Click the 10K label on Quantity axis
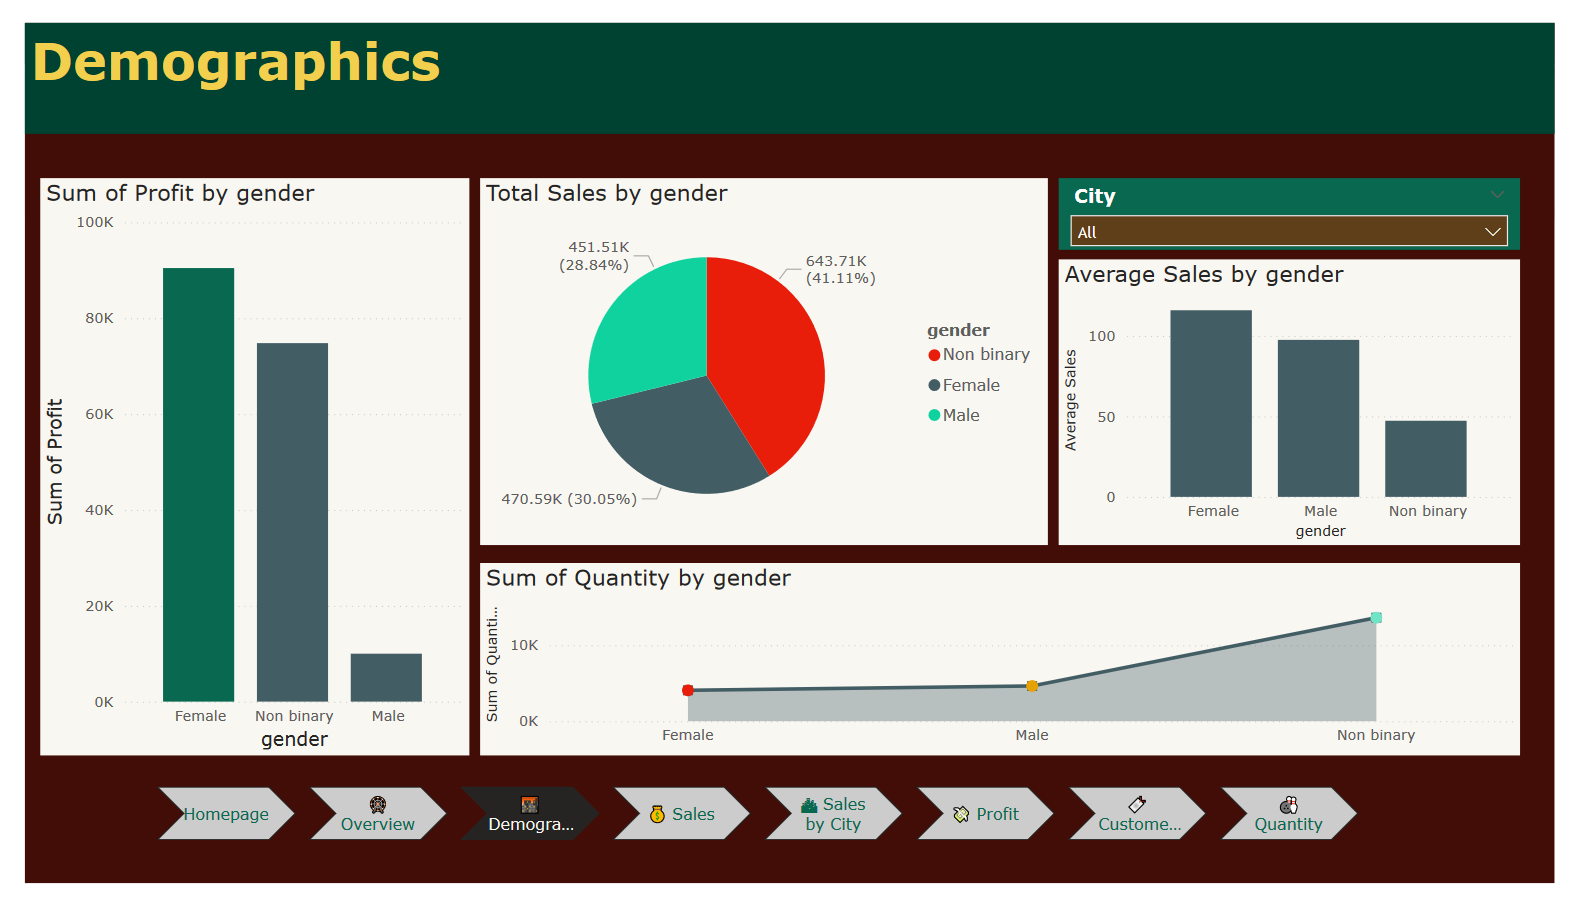This screenshot has width=1577, height=903. click(525, 645)
